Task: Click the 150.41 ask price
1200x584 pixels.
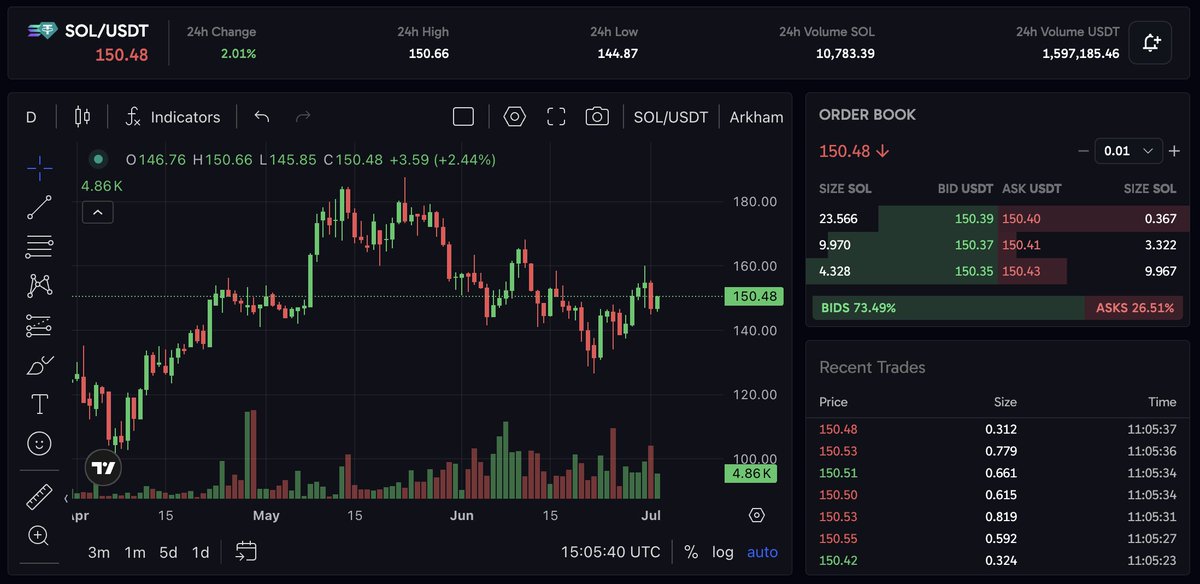Action: (1021, 245)
